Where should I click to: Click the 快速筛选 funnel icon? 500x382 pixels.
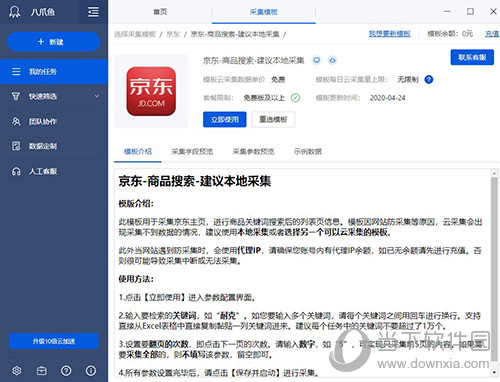[16, 96]
